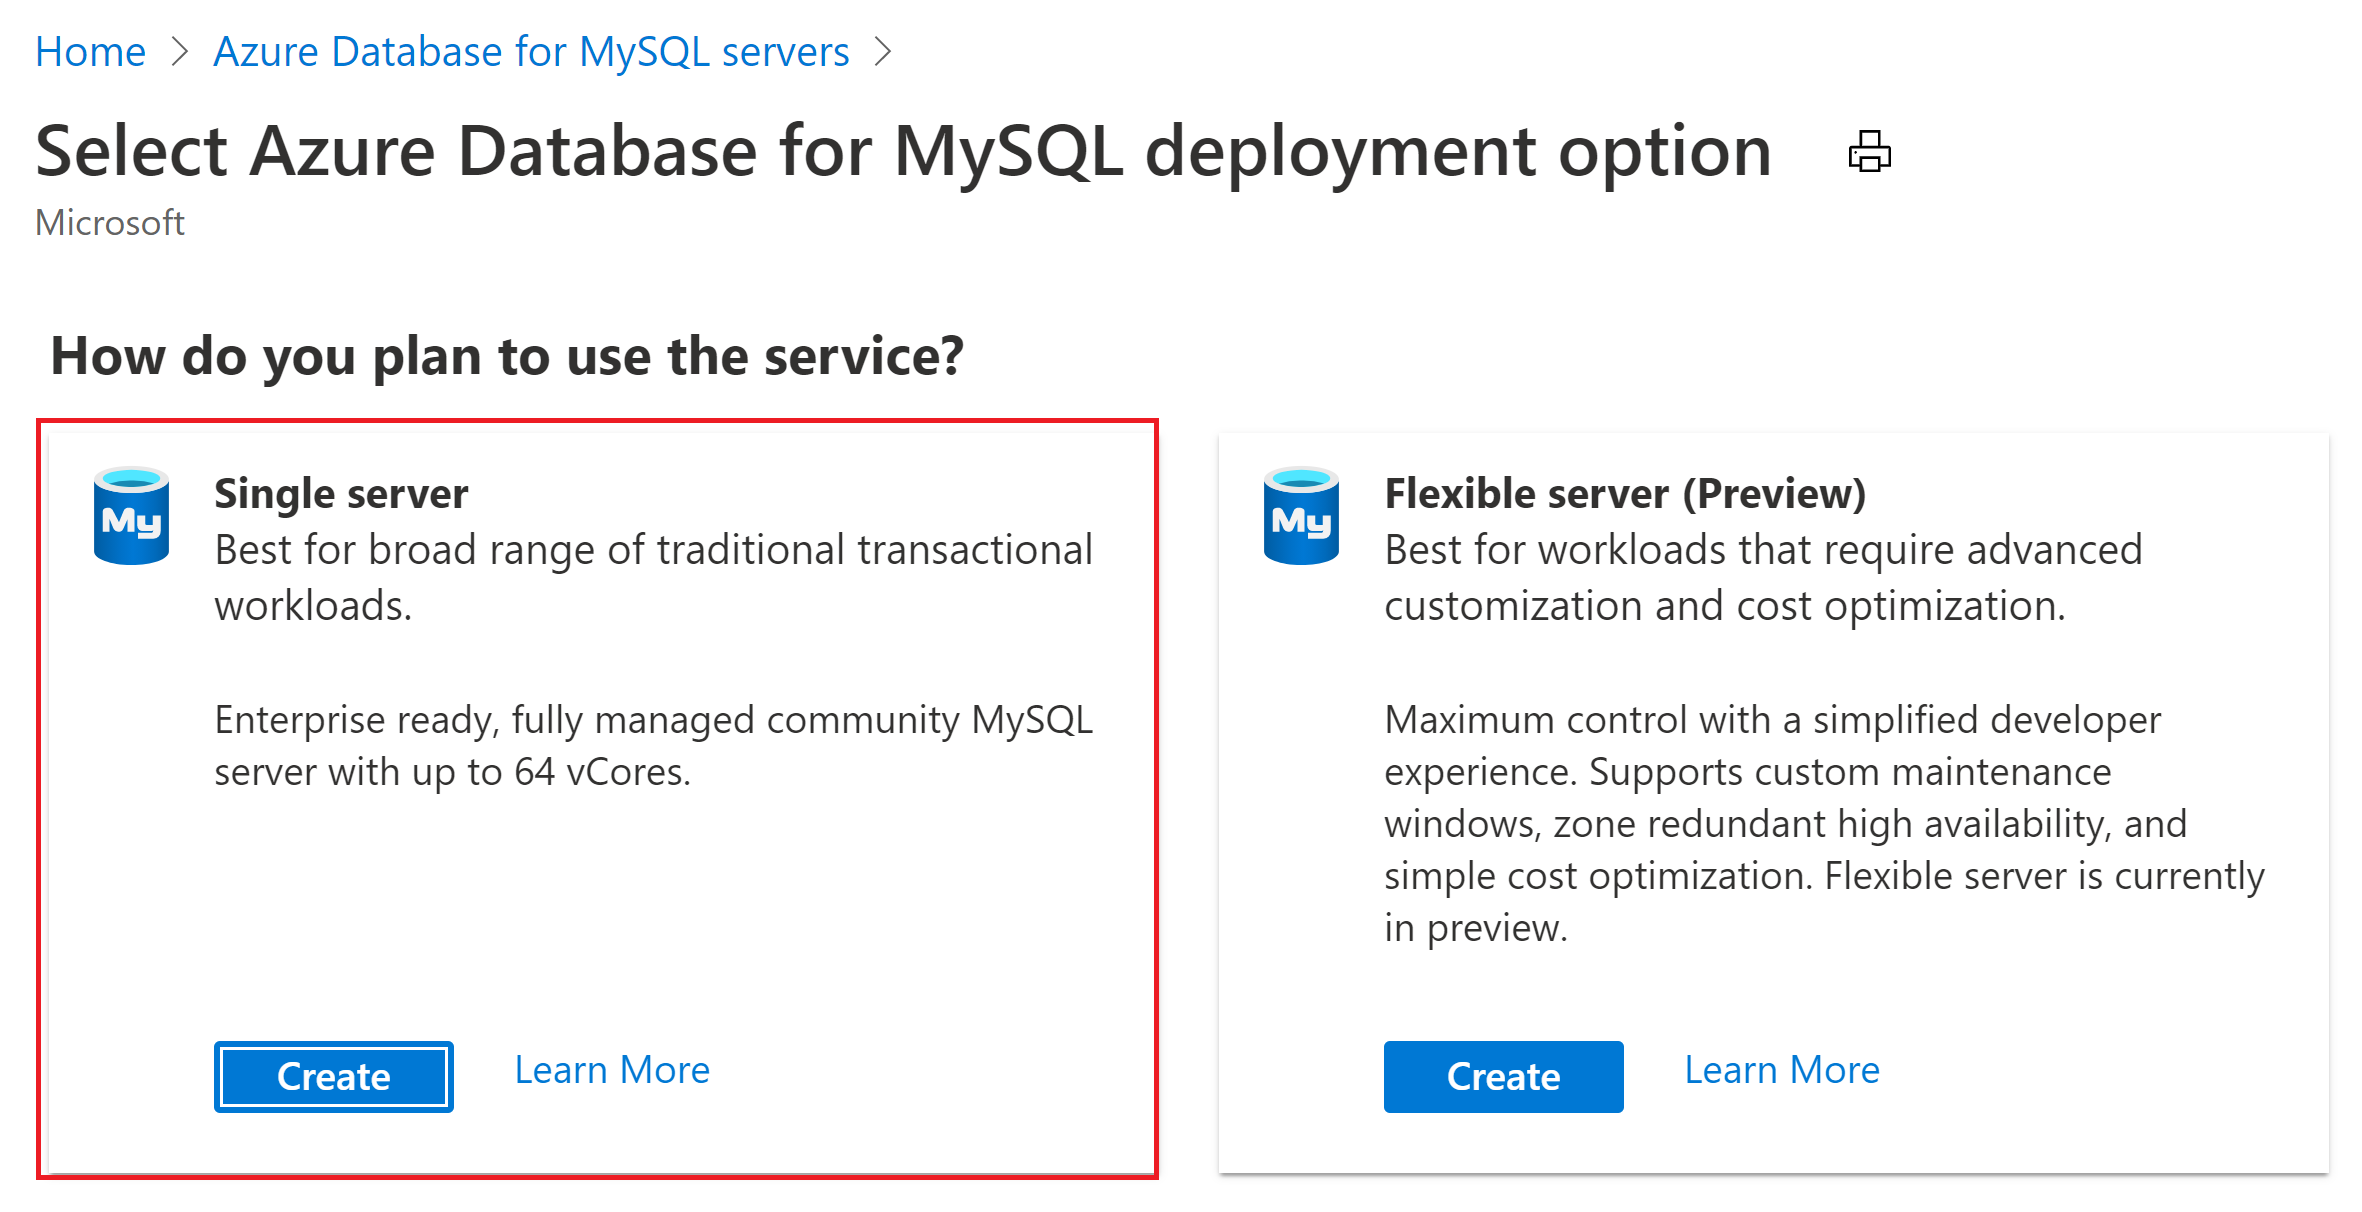Create a Flexible server (Preview) deployment

pyautogui.click(x=1503, y=1077)
